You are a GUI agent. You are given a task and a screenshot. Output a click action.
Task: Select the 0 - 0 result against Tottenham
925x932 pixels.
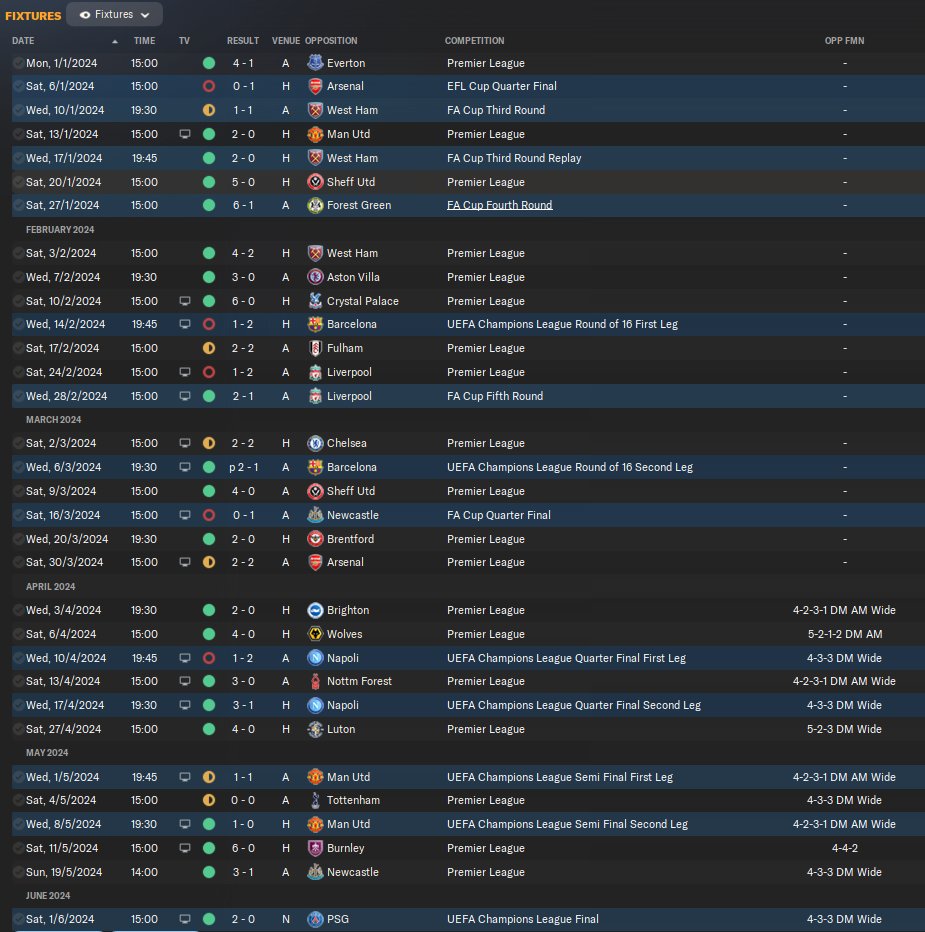tap(243, 800)
